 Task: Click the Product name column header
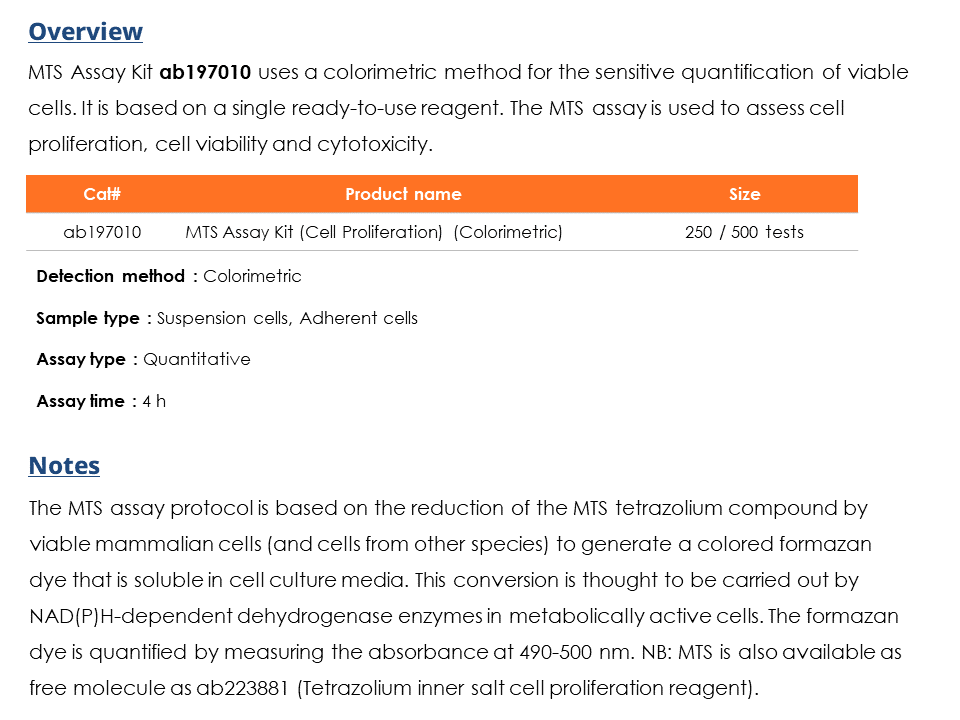403,194
